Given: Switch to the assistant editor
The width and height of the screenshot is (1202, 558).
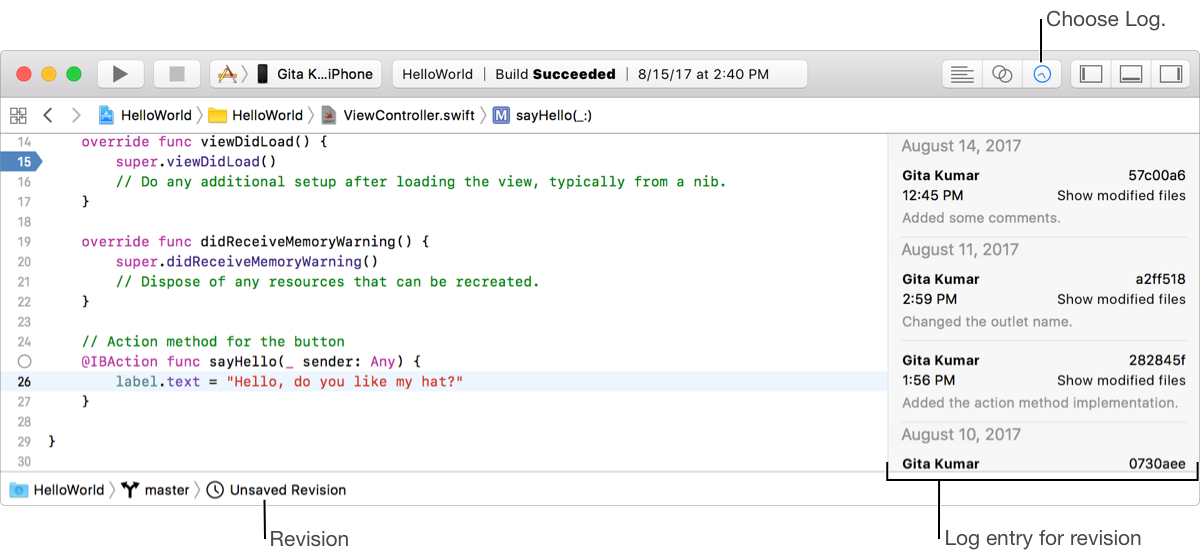Looking at the screenshot, I should (x=1002, y=74).
